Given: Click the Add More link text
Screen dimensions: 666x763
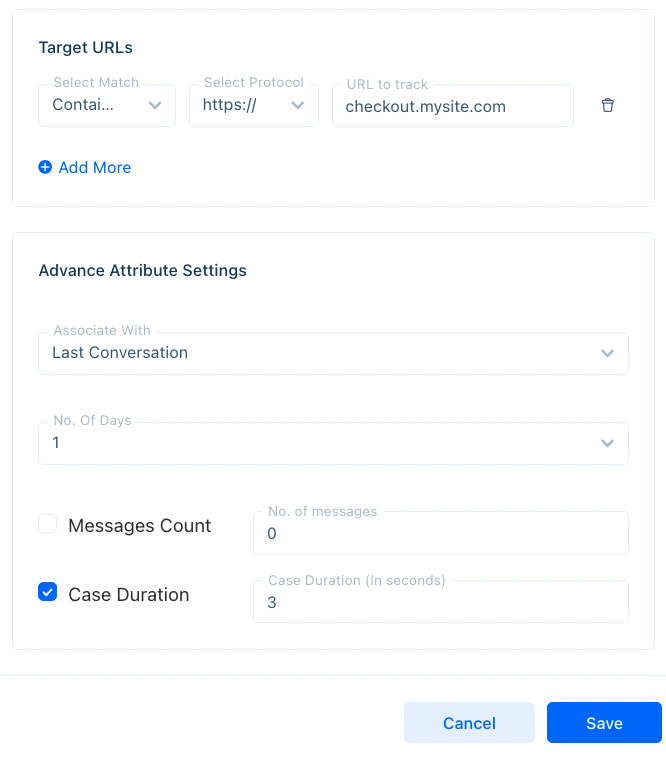Looking at the screenshot, I should (95, 167).
